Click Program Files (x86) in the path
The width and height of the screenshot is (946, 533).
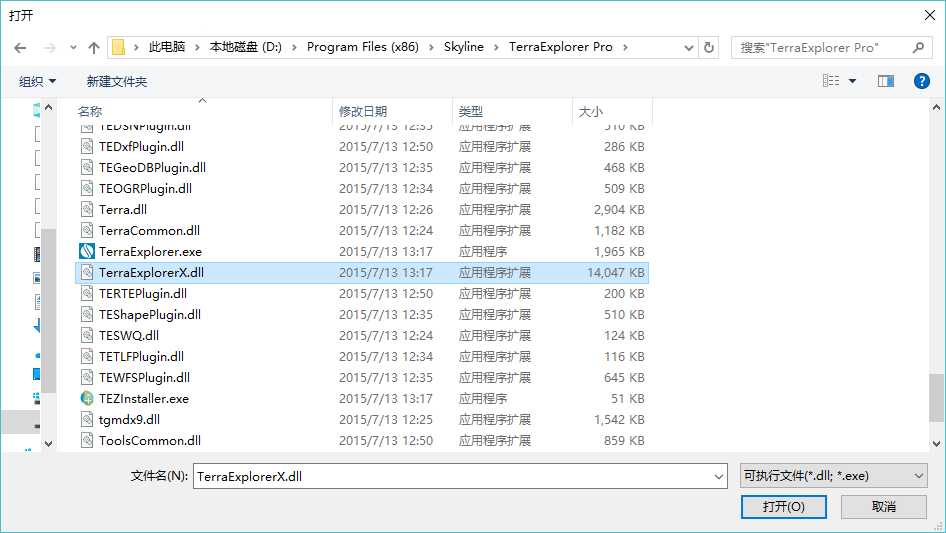tap(363, 47)
